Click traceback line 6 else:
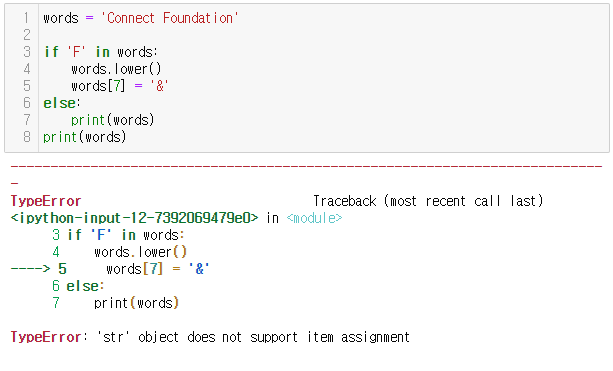The image size is (613, 371). (78, 286)
